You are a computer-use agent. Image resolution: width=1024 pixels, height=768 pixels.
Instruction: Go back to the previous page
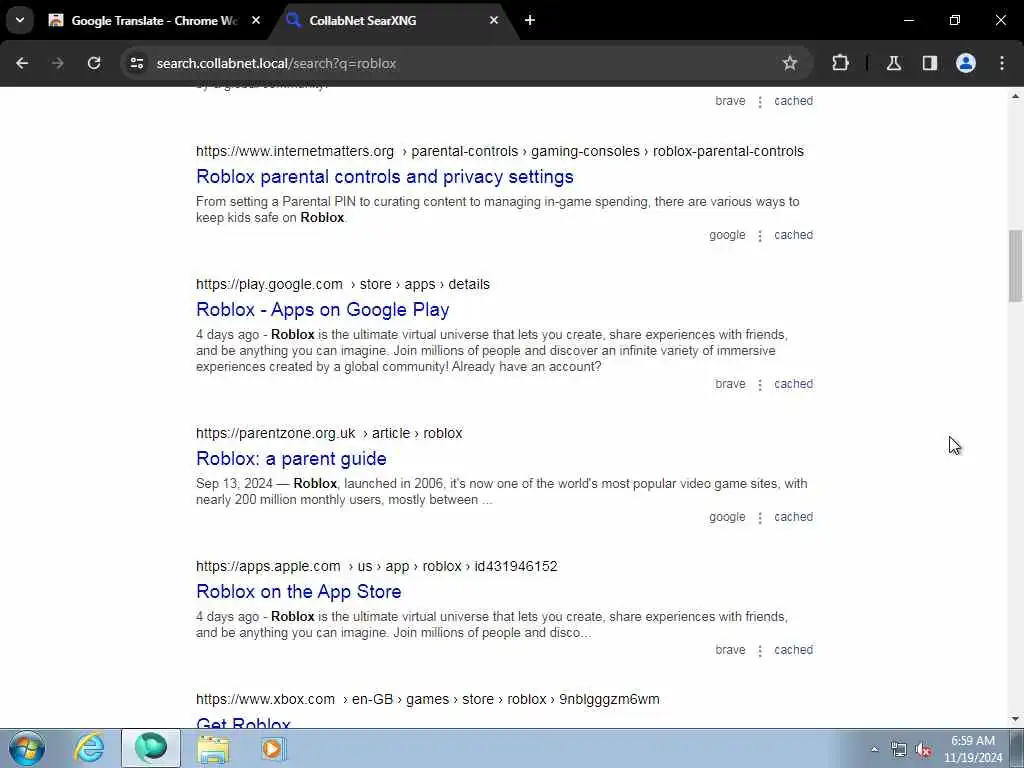[x=22, y=63]
